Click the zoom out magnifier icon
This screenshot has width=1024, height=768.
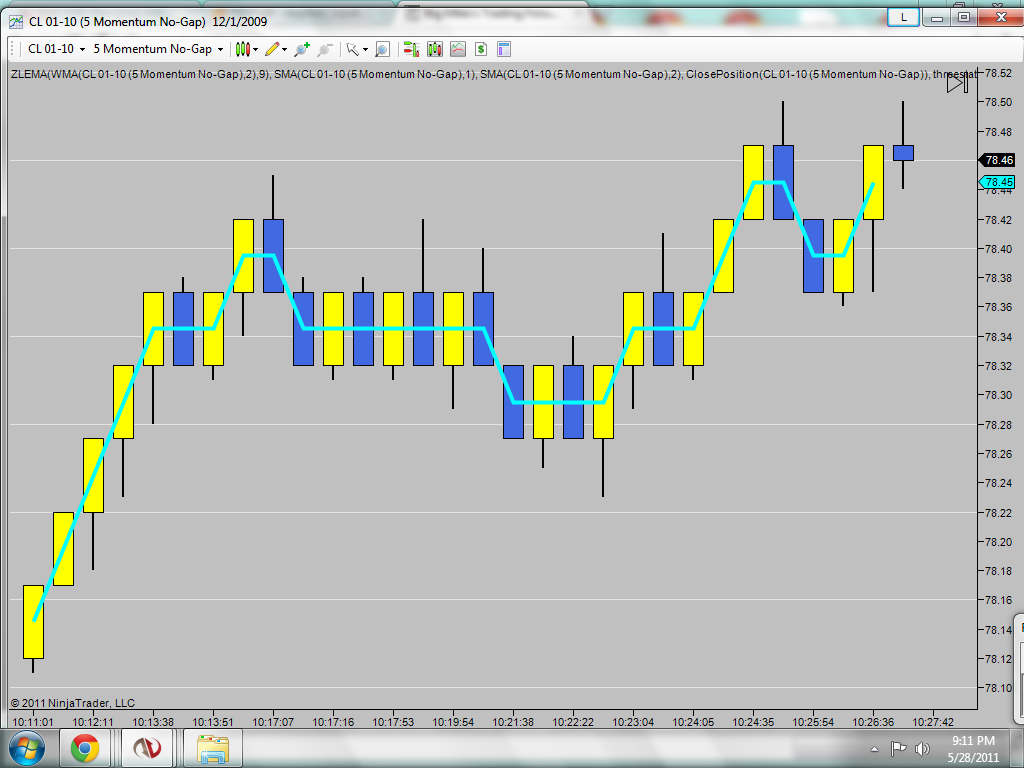click(x=325, y=49)
